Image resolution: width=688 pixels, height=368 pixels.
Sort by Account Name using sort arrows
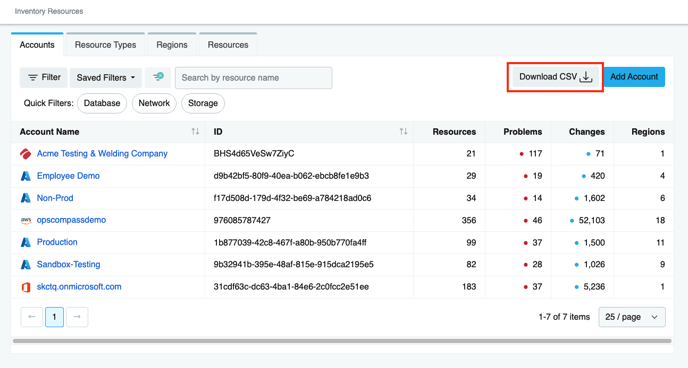click(195, 132)
